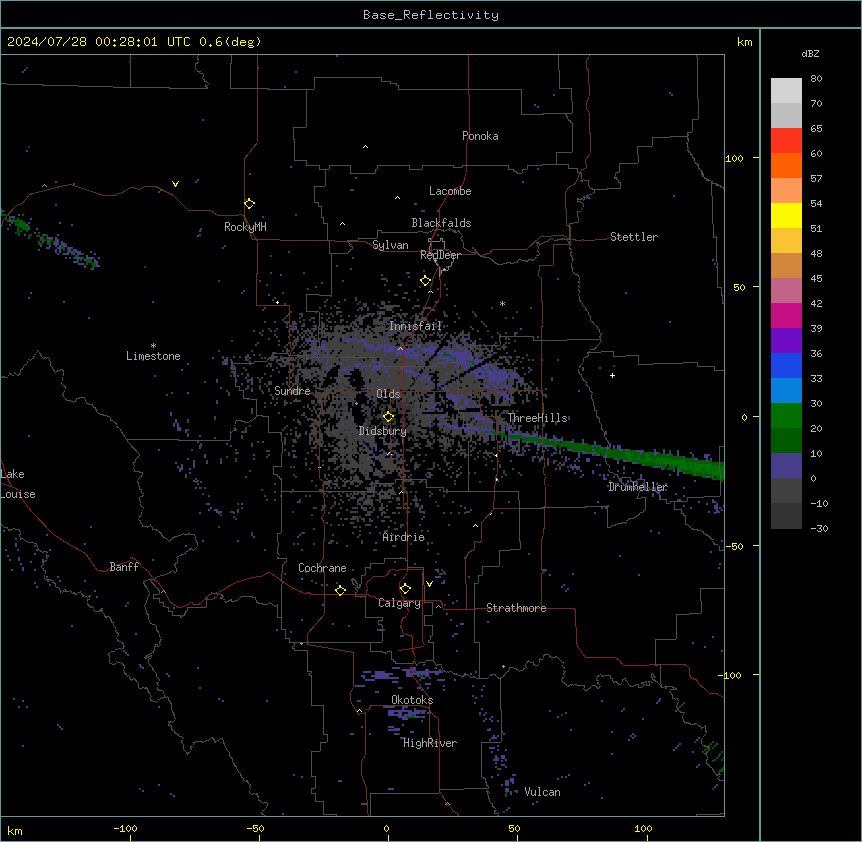The image size is (862, 842).
Task: Click the yellow V marker east of Calgary
Action: tap(429, 584)
